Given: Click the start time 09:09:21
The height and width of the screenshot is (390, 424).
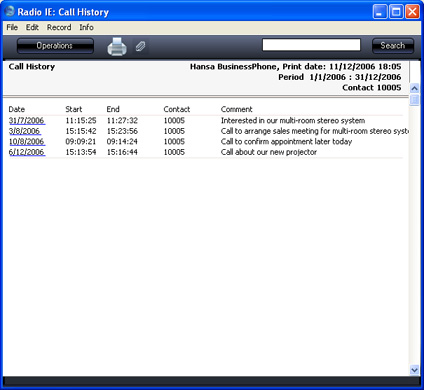Looking at the screenshot, I should point(81,142).
